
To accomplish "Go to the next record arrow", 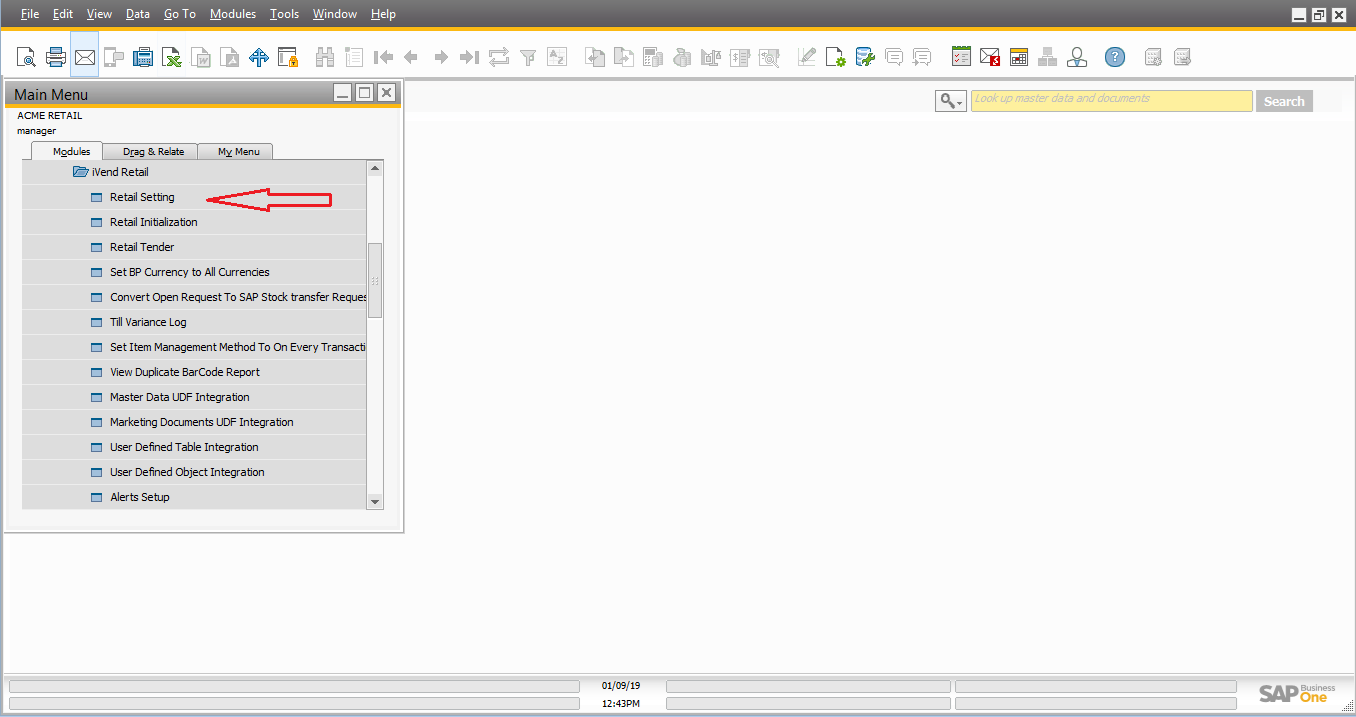I will tap(441, 57).
